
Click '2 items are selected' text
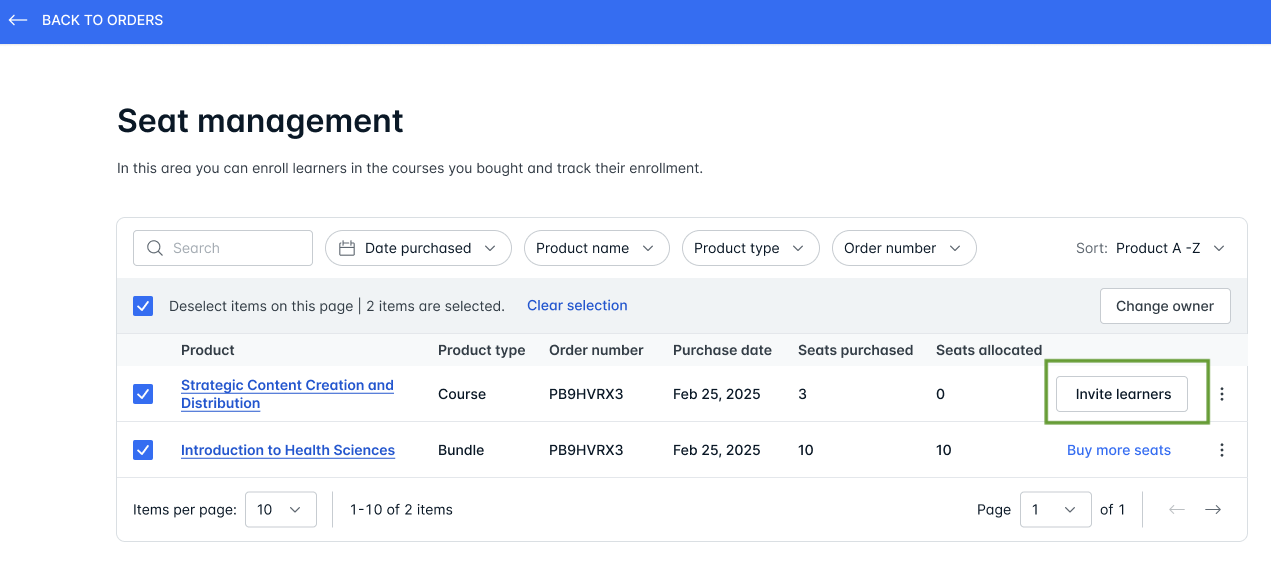(435, 306)
